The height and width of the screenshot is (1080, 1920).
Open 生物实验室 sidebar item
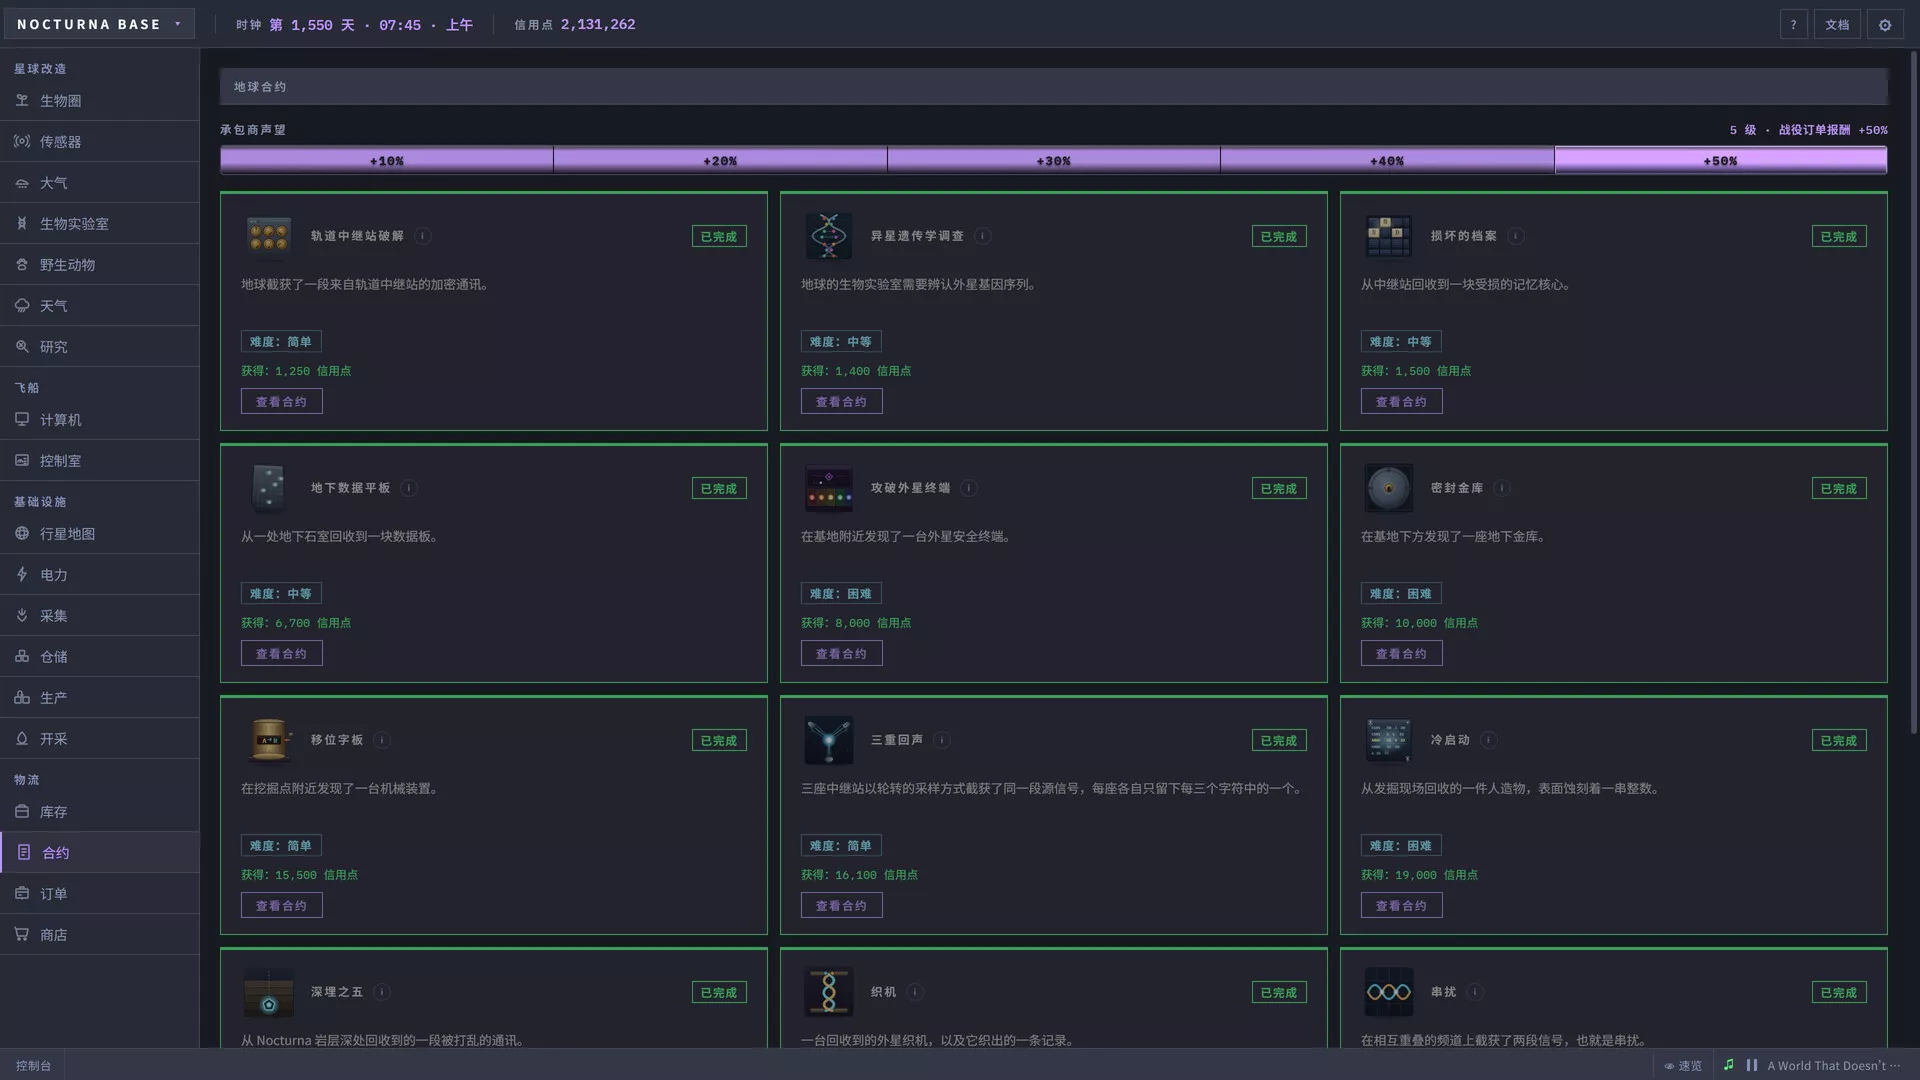(x=100, y=224)
